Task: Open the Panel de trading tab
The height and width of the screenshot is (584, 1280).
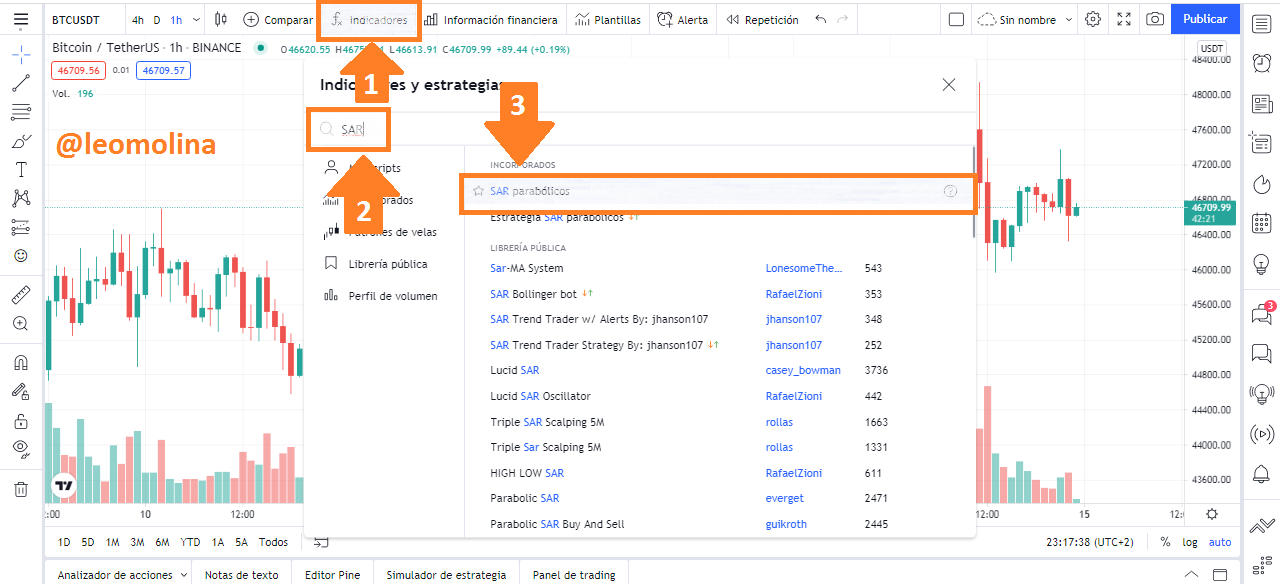Action: point(574,575)
